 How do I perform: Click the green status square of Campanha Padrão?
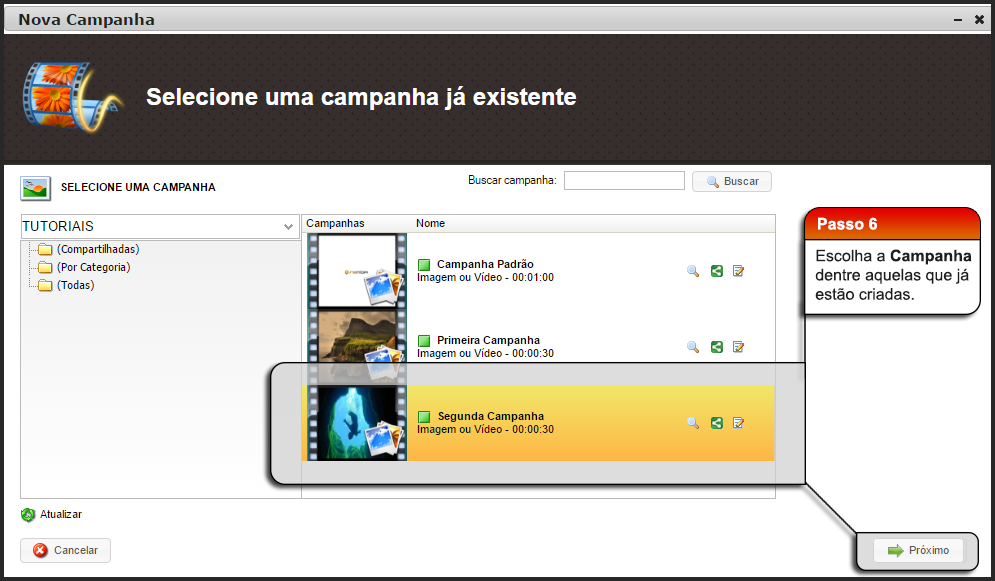424,264
